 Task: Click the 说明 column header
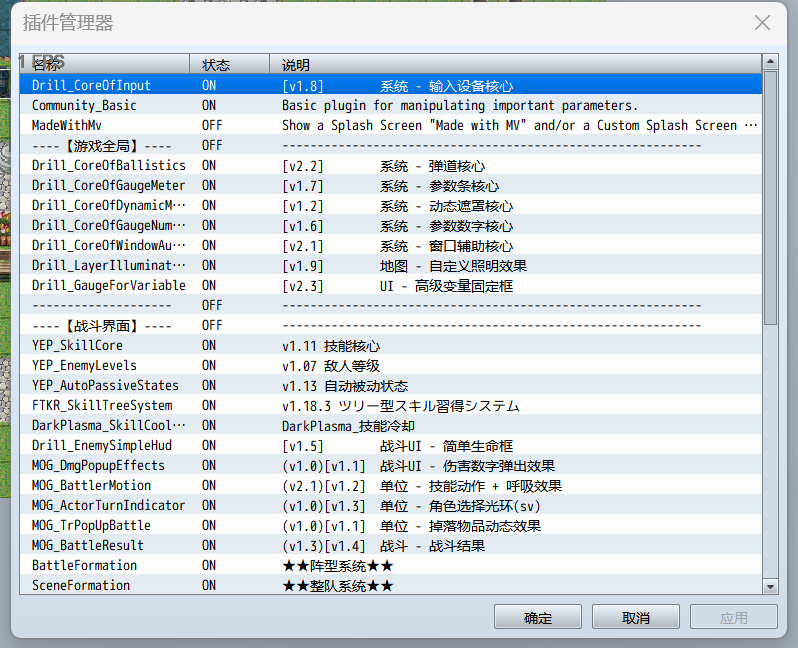tap(515, 64)
